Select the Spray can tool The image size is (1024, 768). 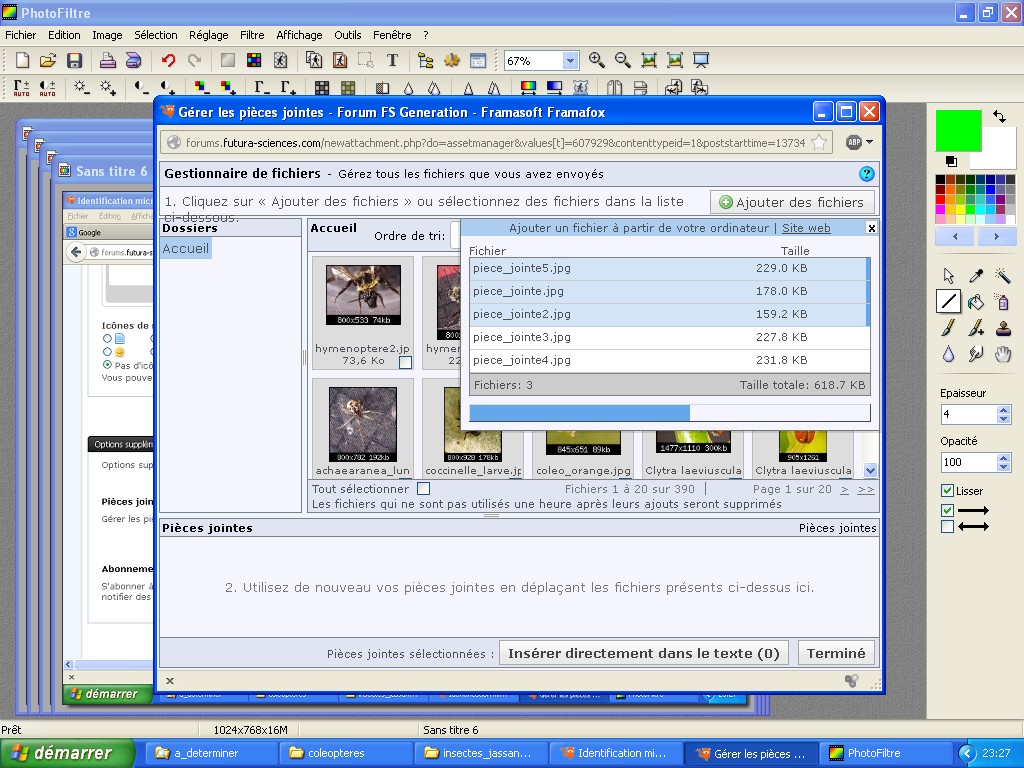point(1002,301)
